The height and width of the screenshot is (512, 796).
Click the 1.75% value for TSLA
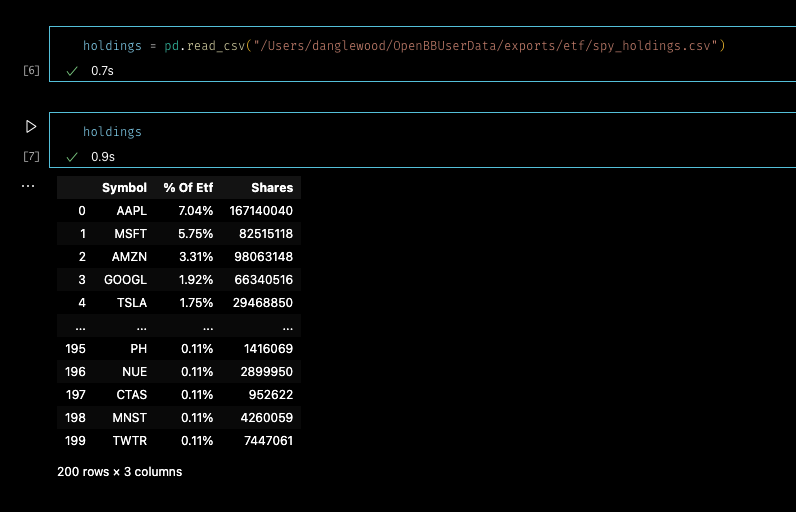pos(196,303)
